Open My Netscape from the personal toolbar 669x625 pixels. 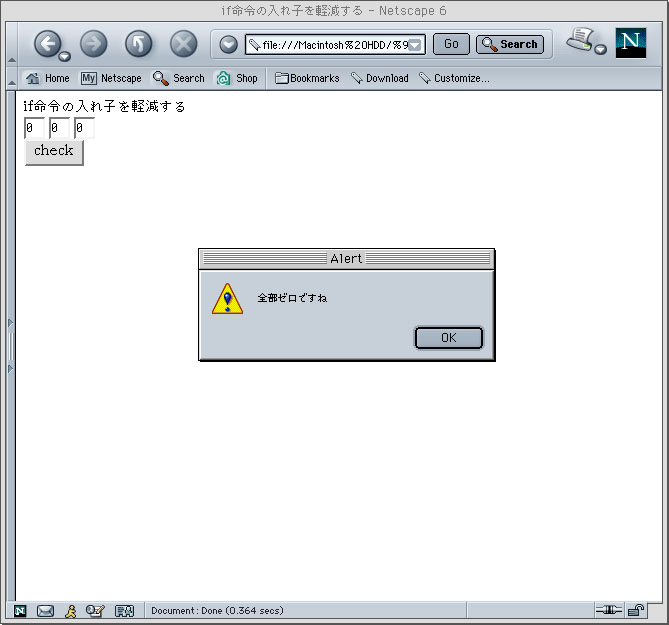click(111, 78)
